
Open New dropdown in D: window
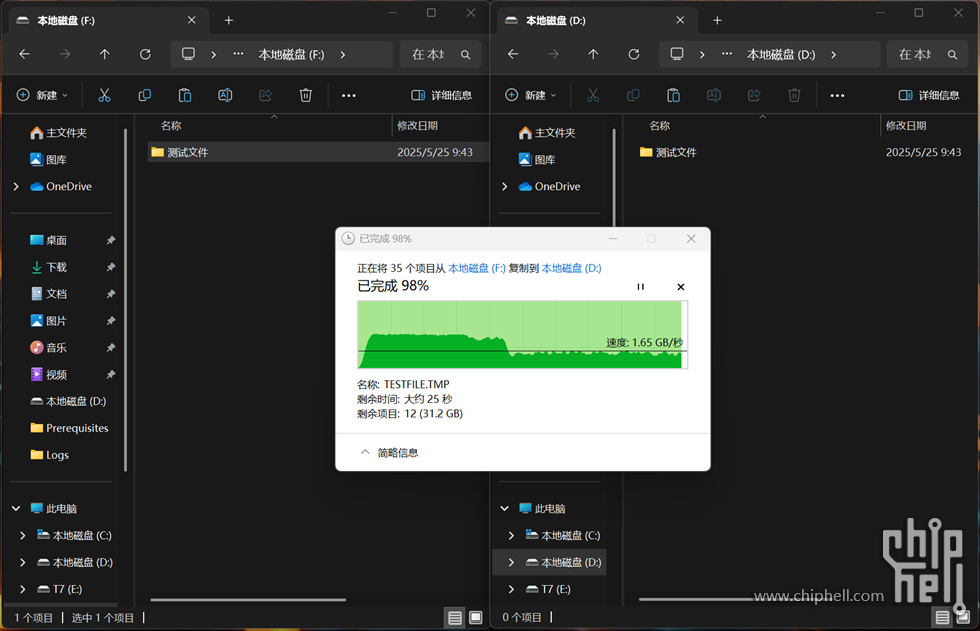click(x=531, y=95)
